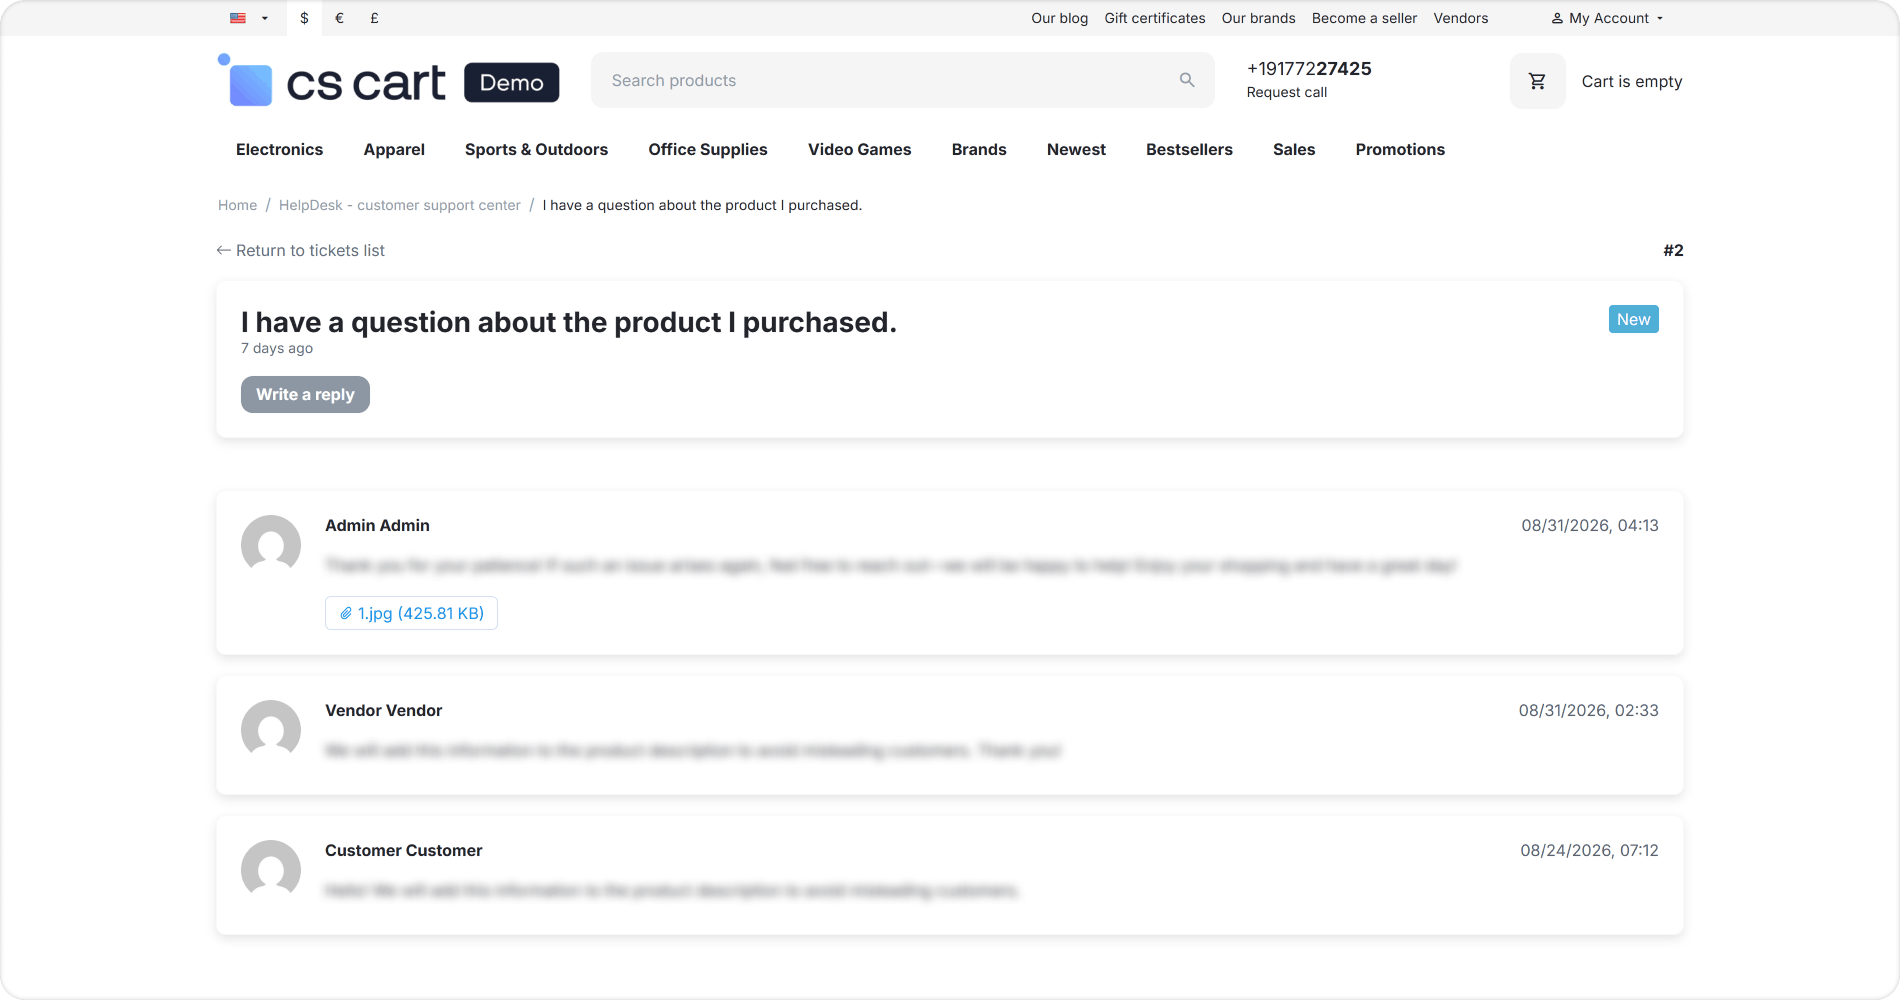1900x1000 pixels.
Task: Click Admin Admin's avatar
Action: coord(271,545)
